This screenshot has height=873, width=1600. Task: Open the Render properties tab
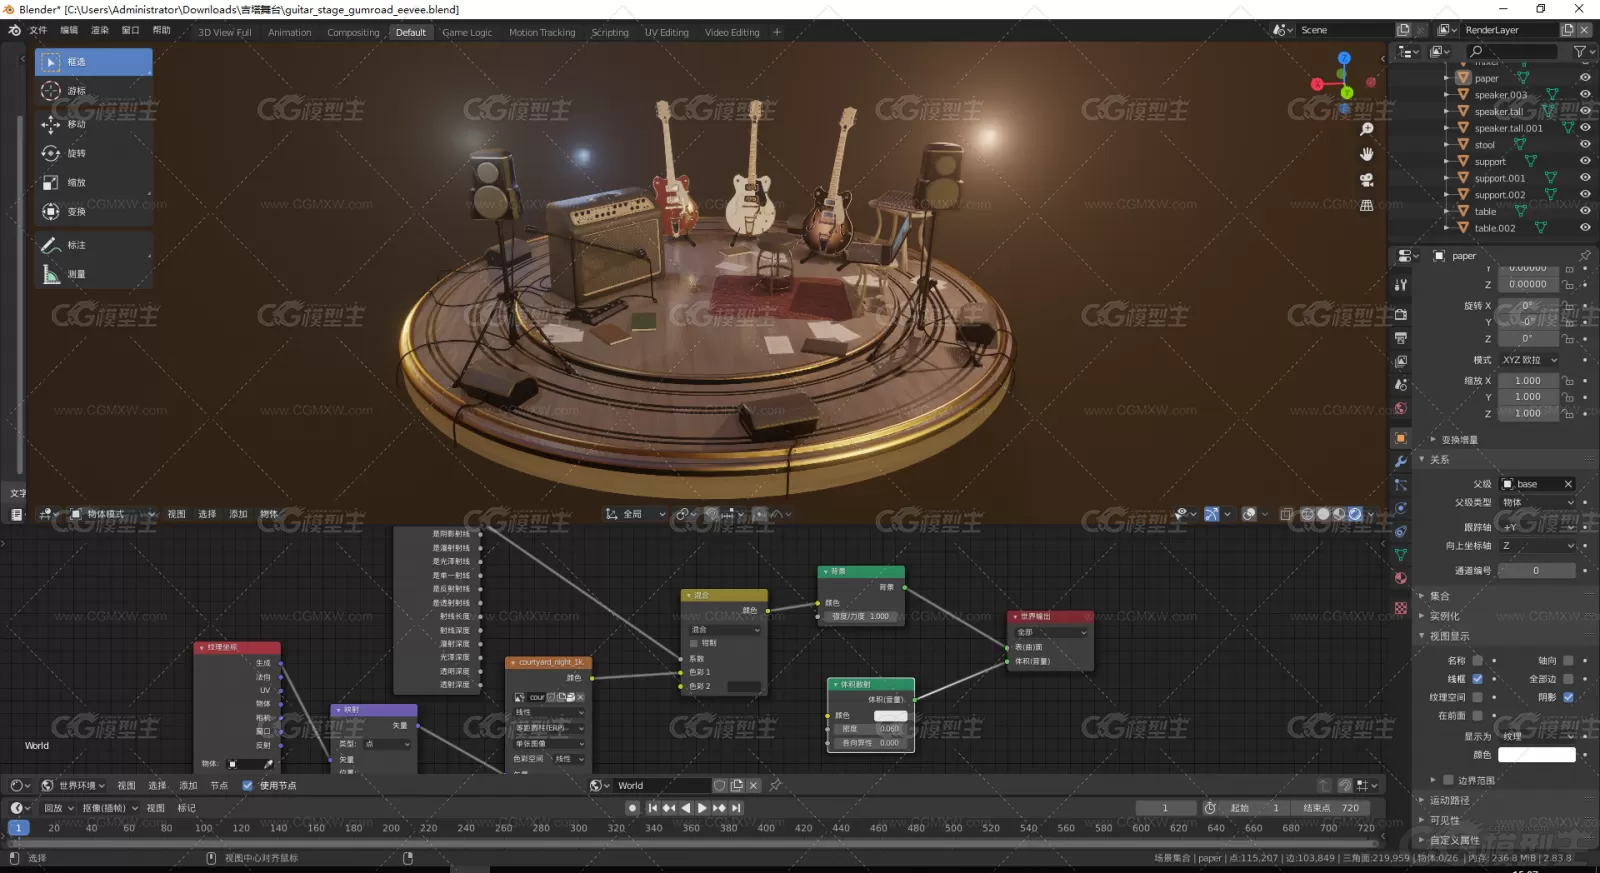1401,314
